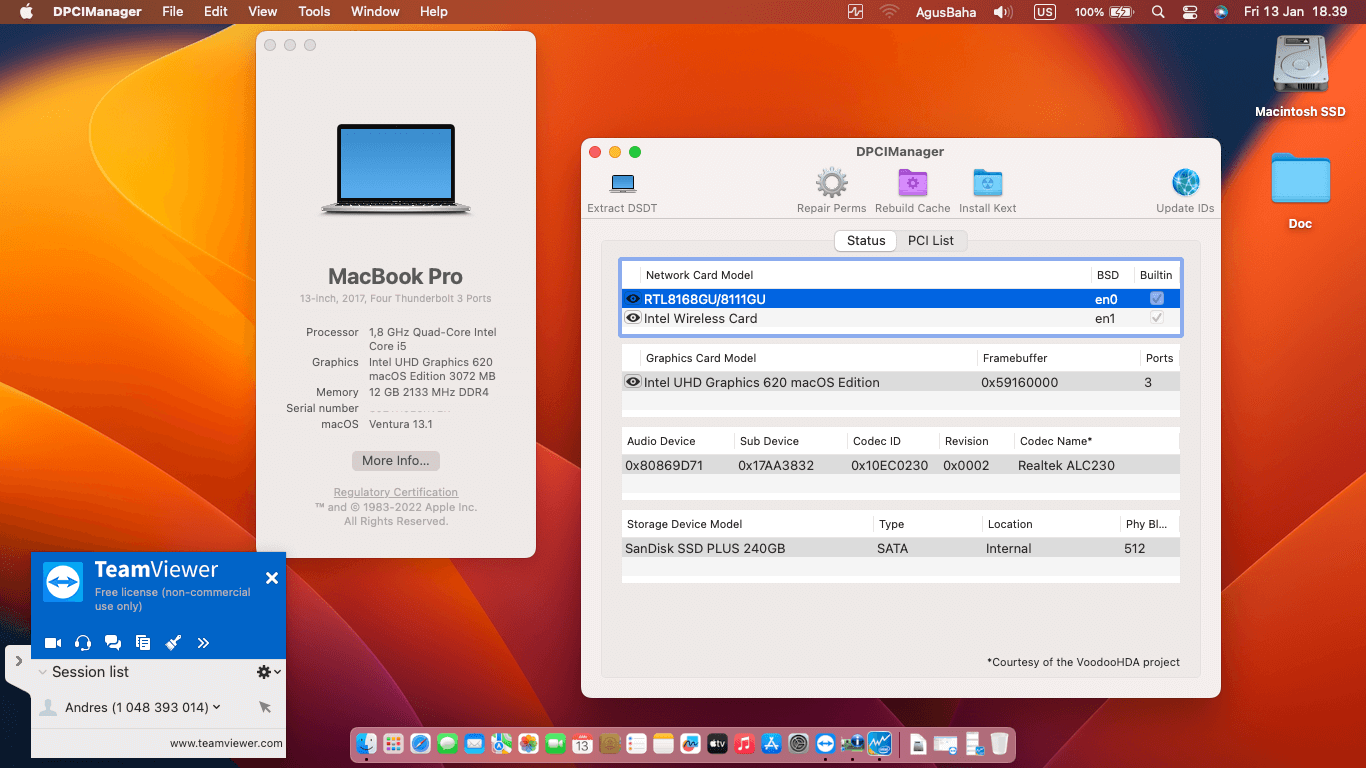Viewport: 1366px width, 768px height.
Task: Launch Safari from the Dock
Action: pyautogui.click(x=421, y=744)
